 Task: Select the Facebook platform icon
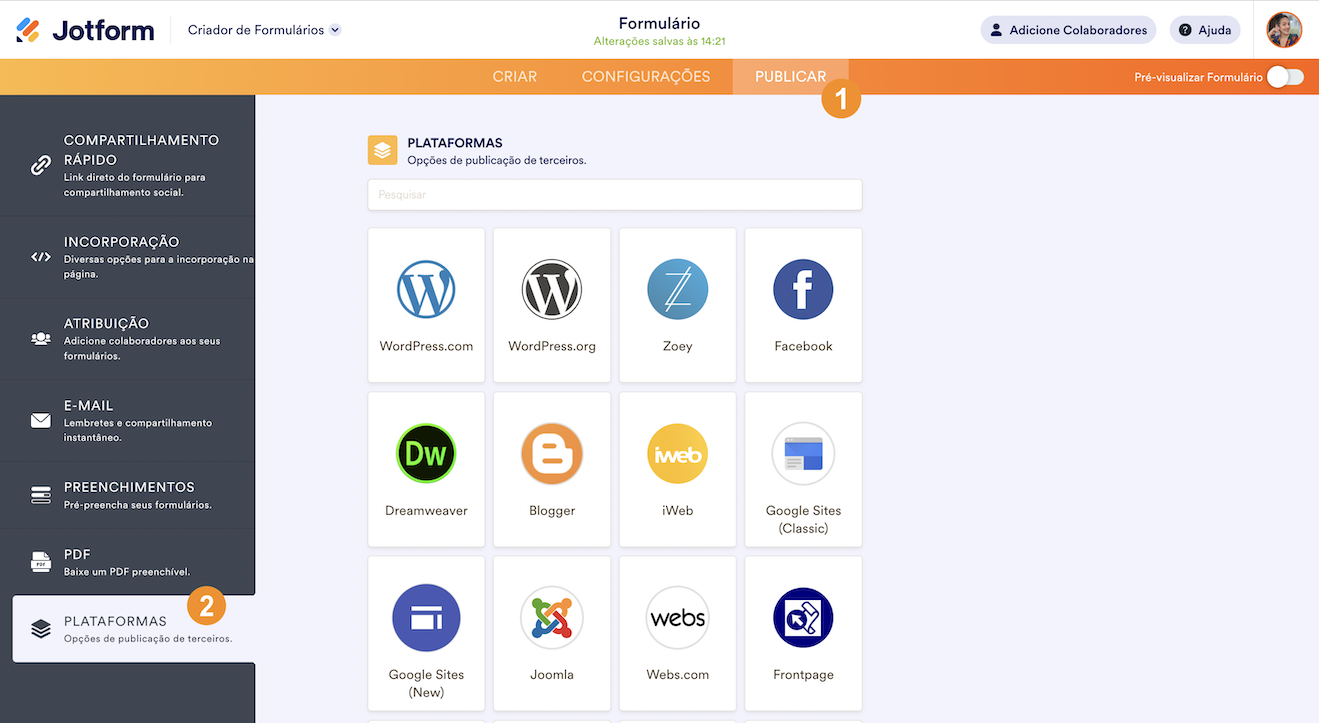click(x=803, y=290)
